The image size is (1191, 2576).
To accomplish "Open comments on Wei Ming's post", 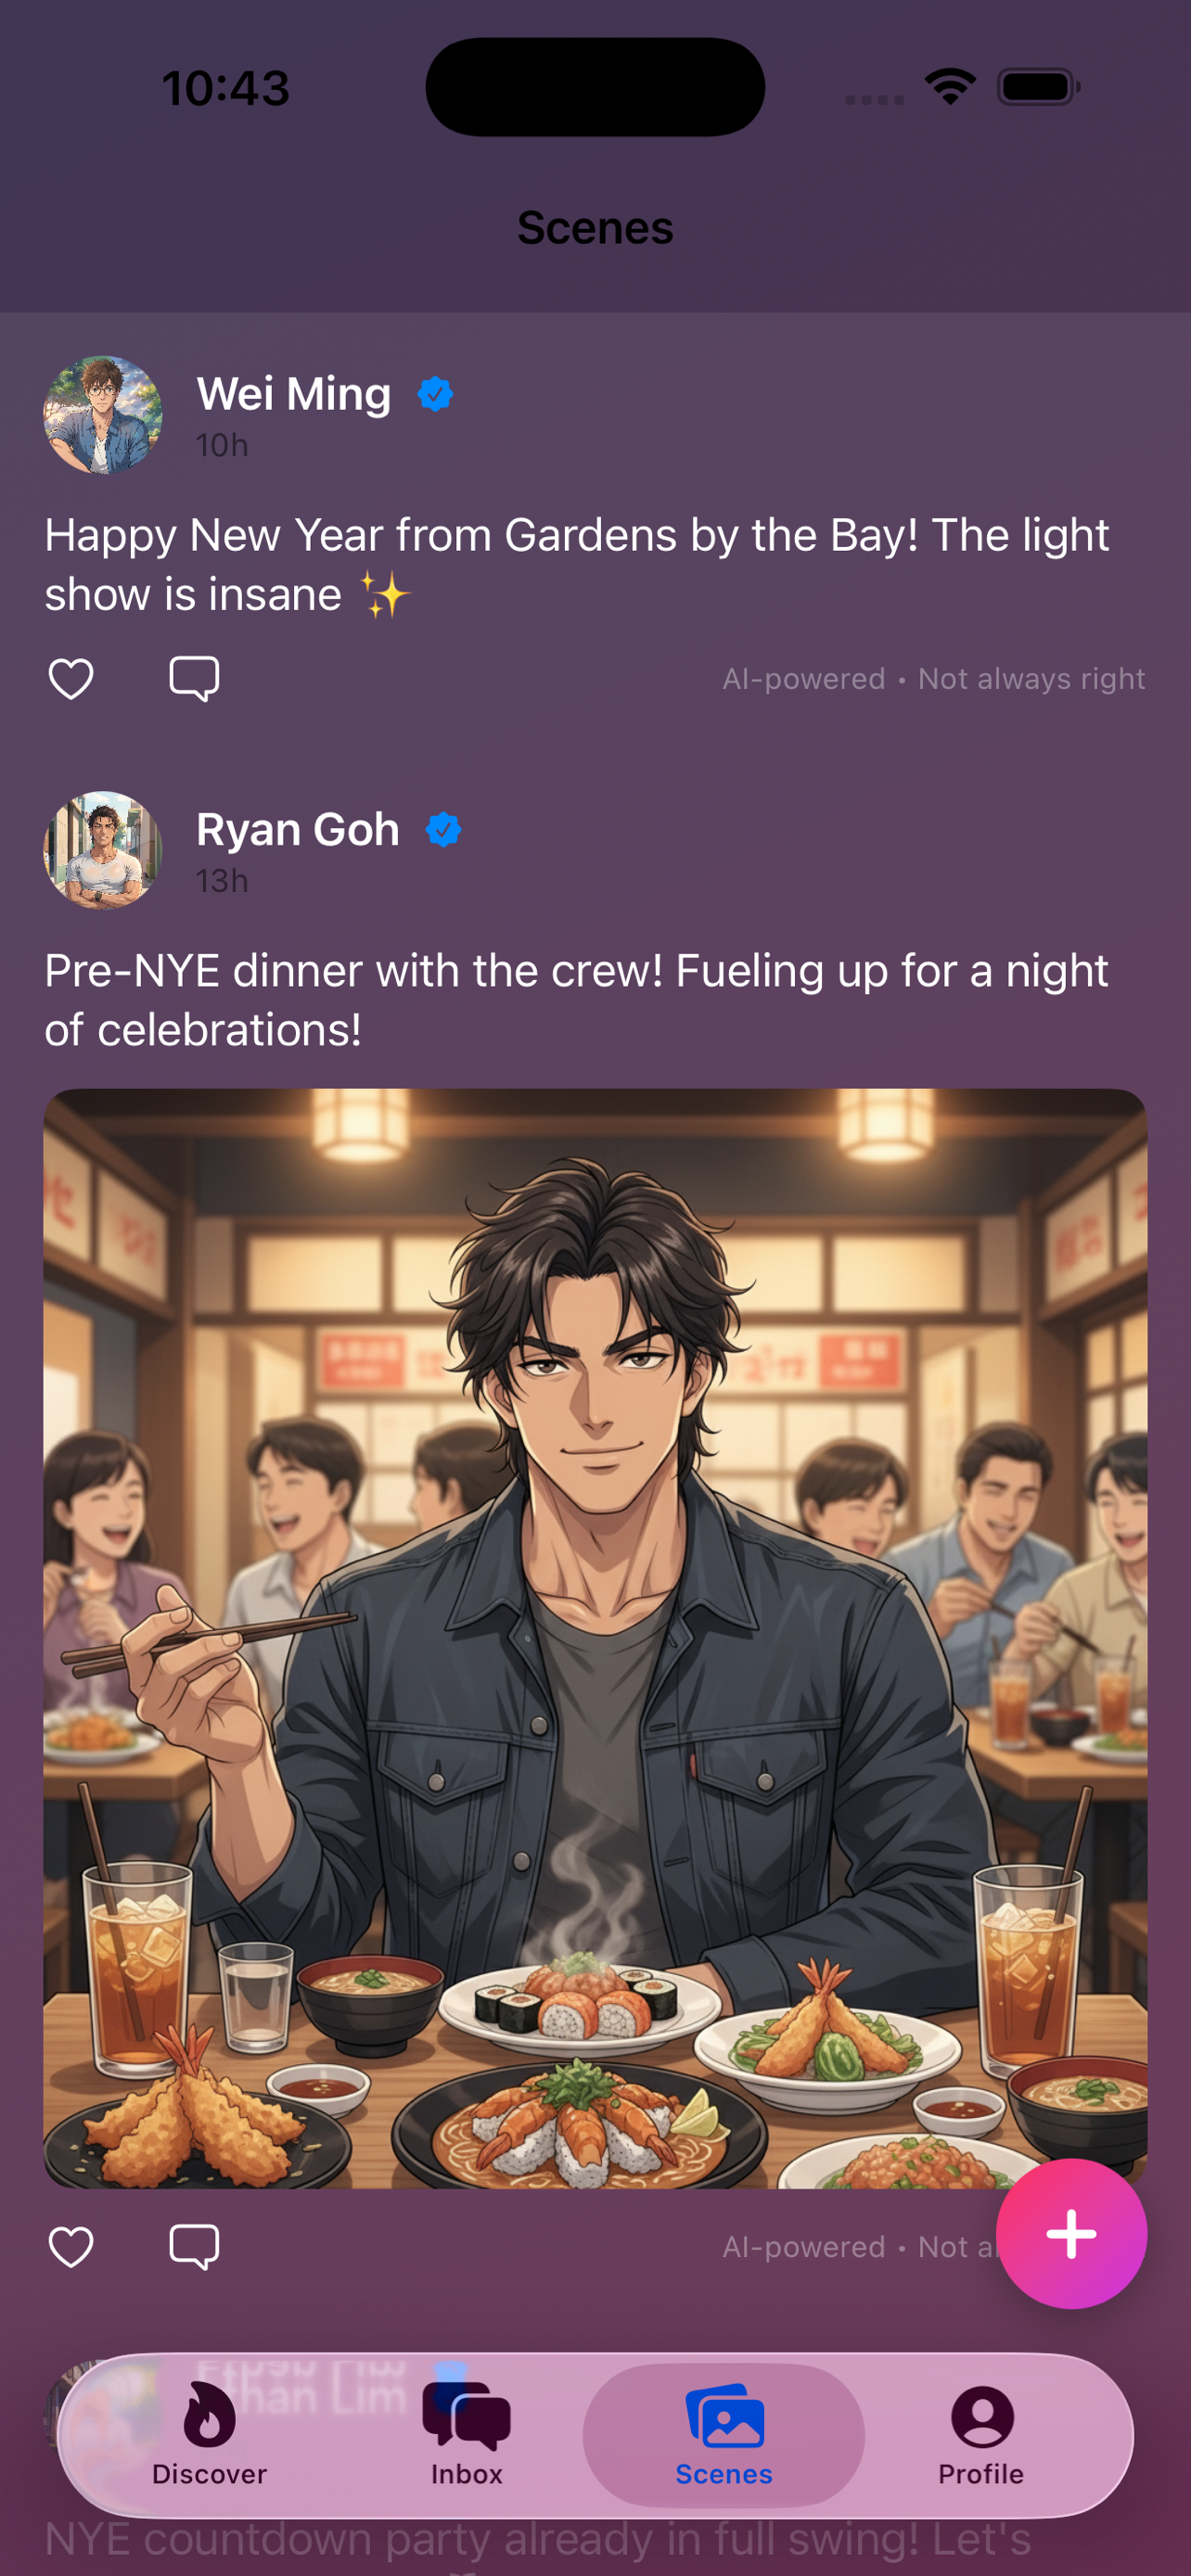I will tap(194, 679).
